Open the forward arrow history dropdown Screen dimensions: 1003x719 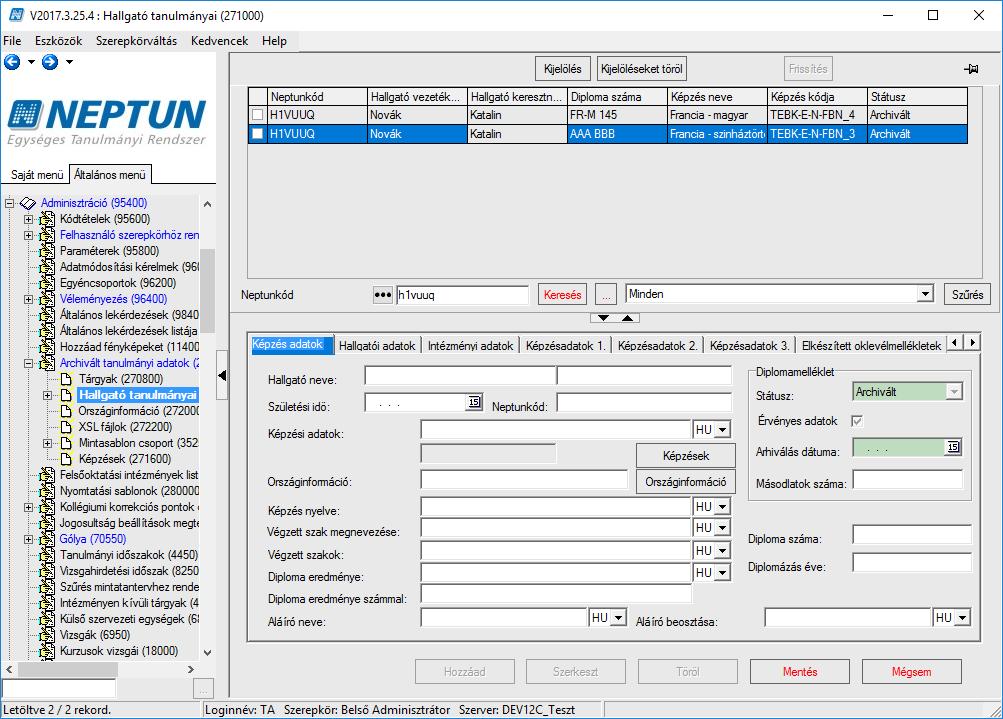tap(69, 62)
